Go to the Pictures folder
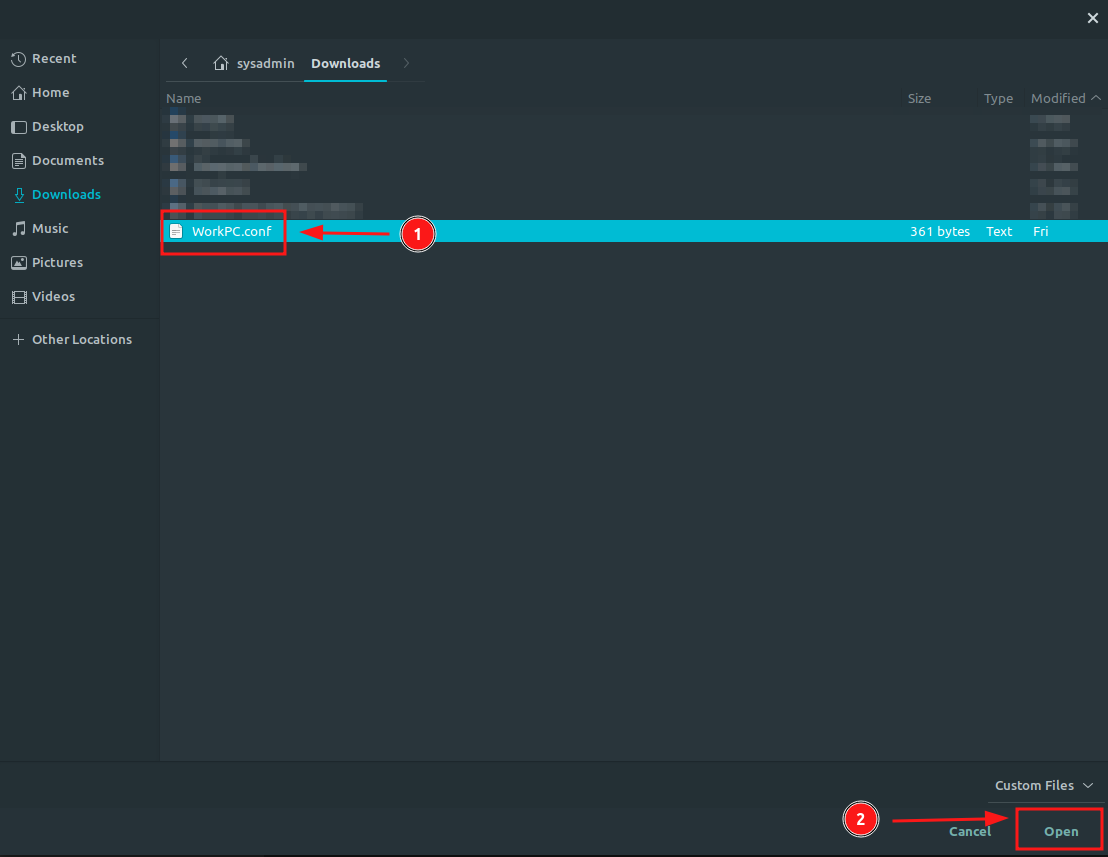This screenshot has width=1108, height=857. pyautogui.click(x=59, y=262)
